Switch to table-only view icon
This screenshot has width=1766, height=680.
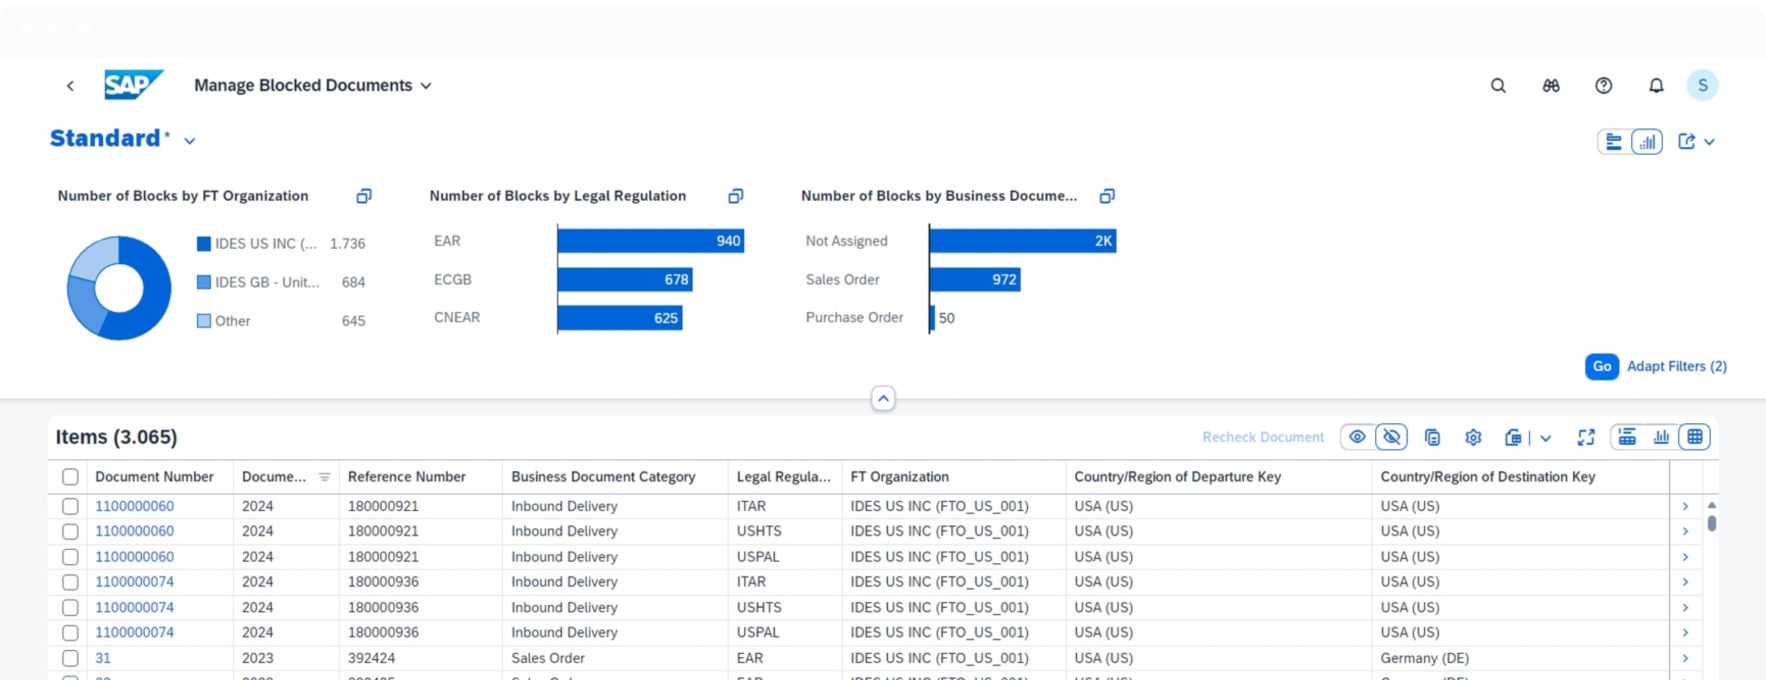[x=1694, y=437]
